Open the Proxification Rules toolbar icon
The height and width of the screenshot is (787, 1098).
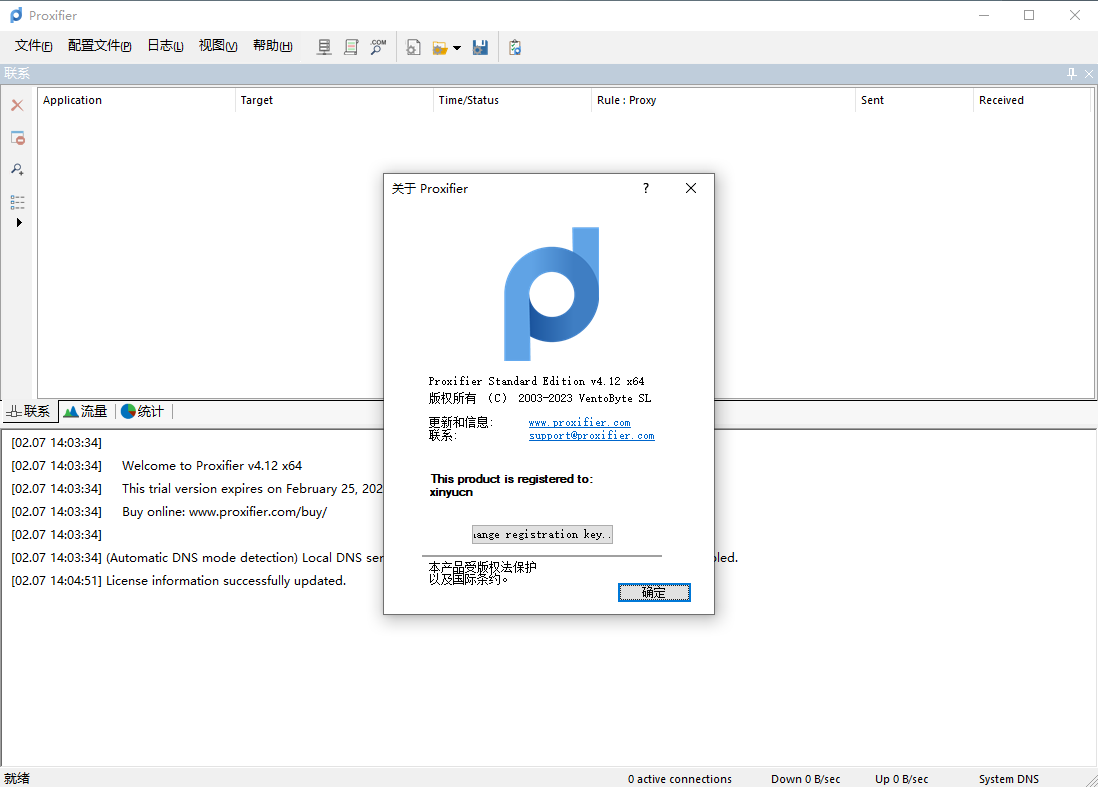click(x=351, y=47)
